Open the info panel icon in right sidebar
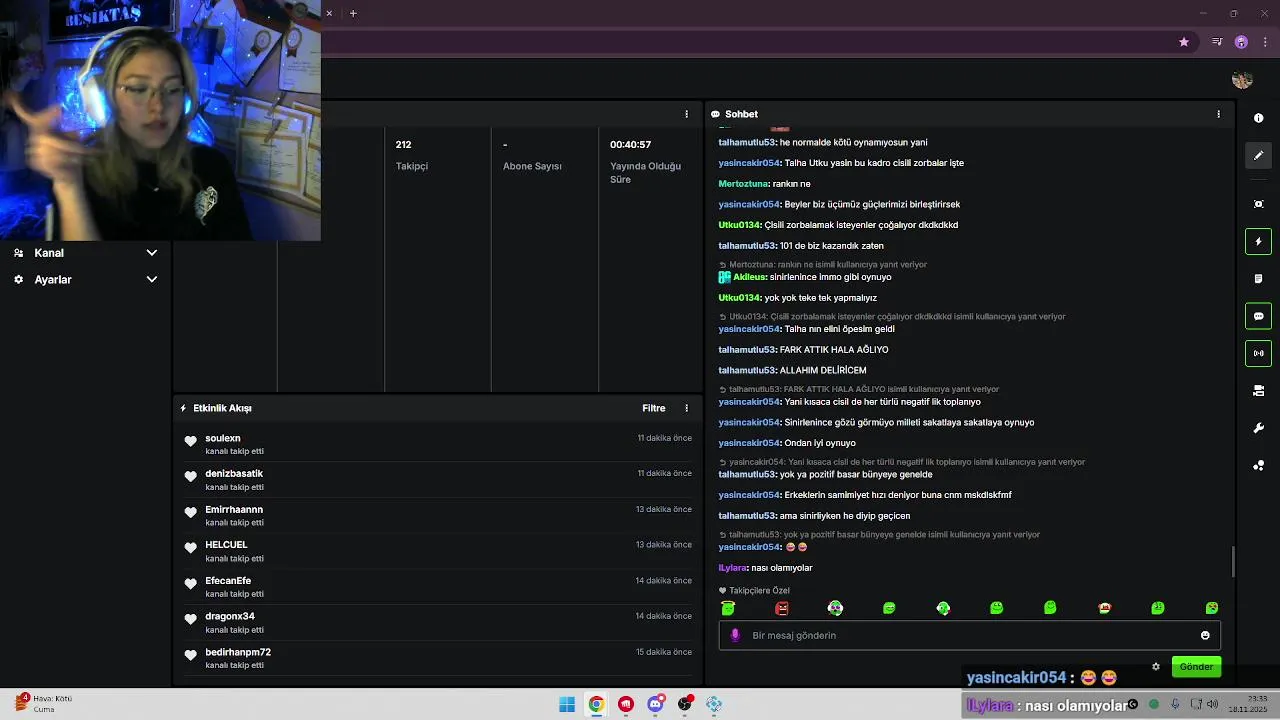This screenshot has width=1280, height=720. [x=1258, y=118]
